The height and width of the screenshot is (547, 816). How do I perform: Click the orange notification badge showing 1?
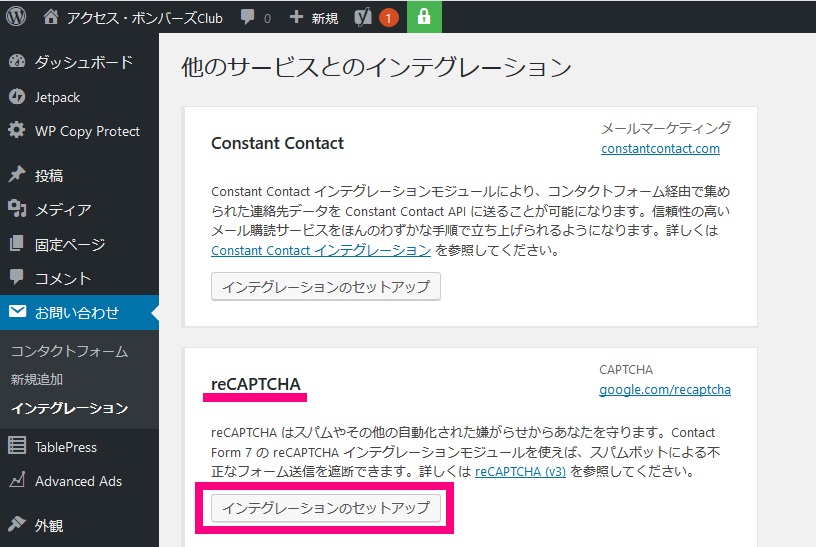pyautogui.click(x=388, y=18)
